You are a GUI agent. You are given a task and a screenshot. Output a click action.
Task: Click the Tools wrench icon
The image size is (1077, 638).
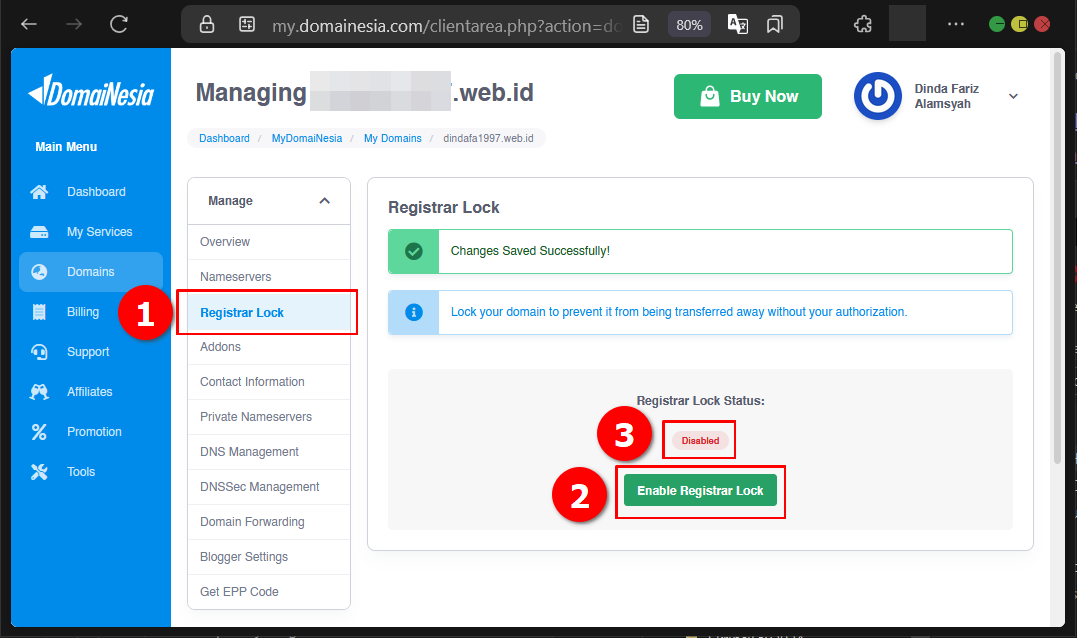[39, 472]
